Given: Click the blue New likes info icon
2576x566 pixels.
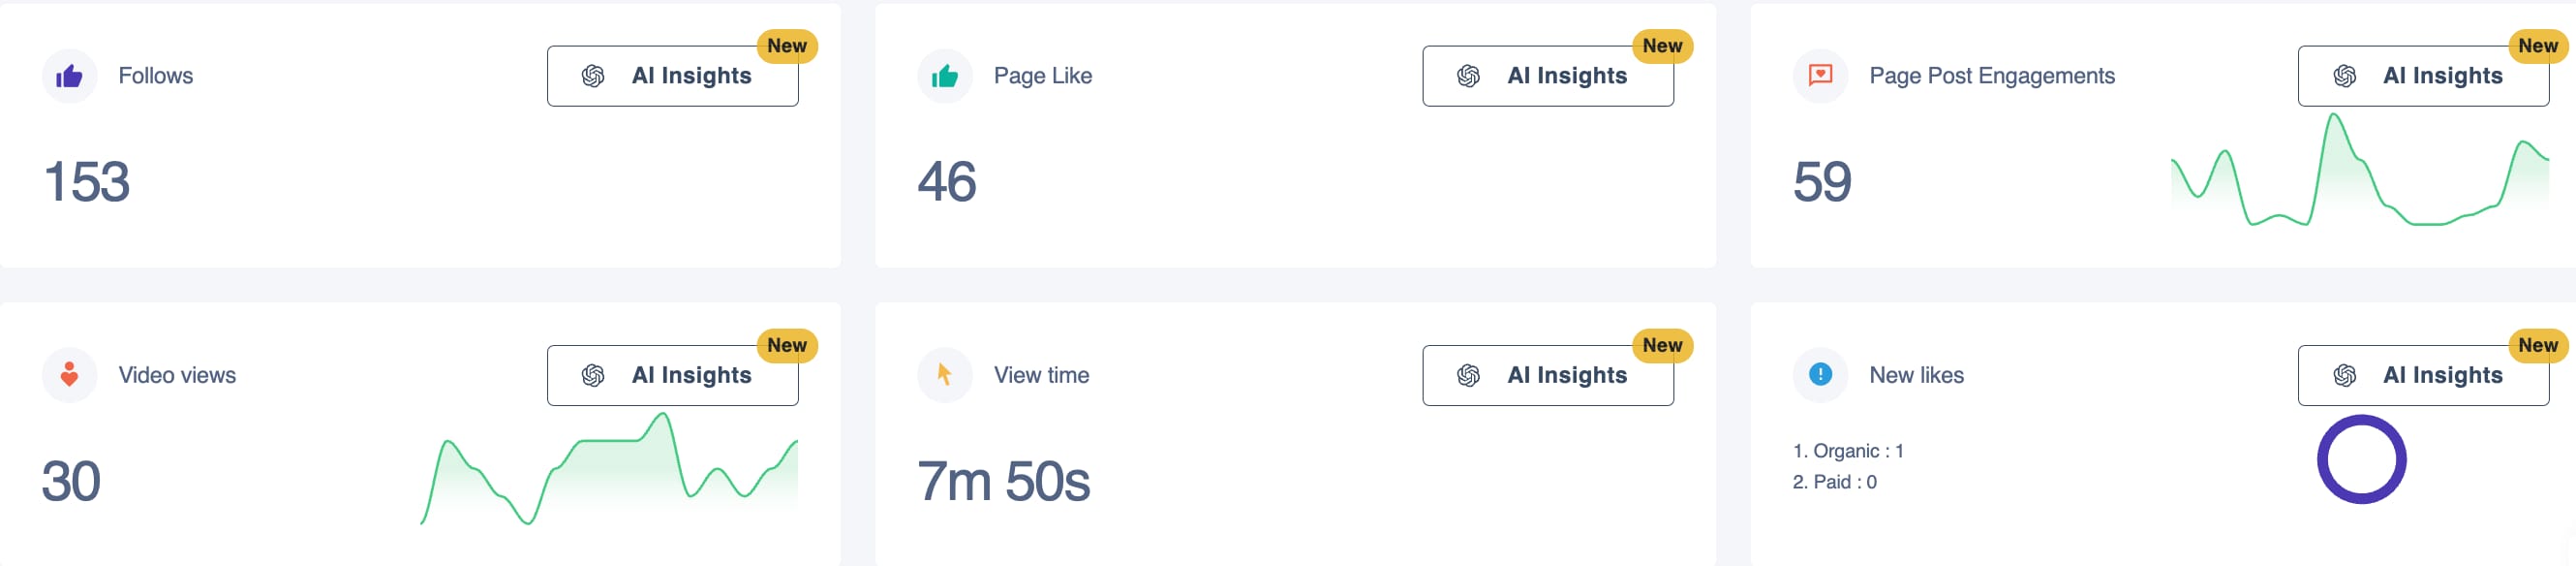Looking at the screenshot, I should pos(1820,375).
